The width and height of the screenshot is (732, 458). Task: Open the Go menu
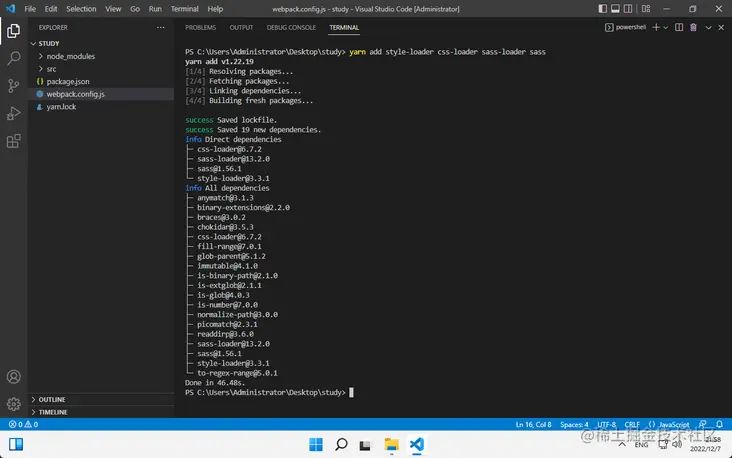click(135, 8)
